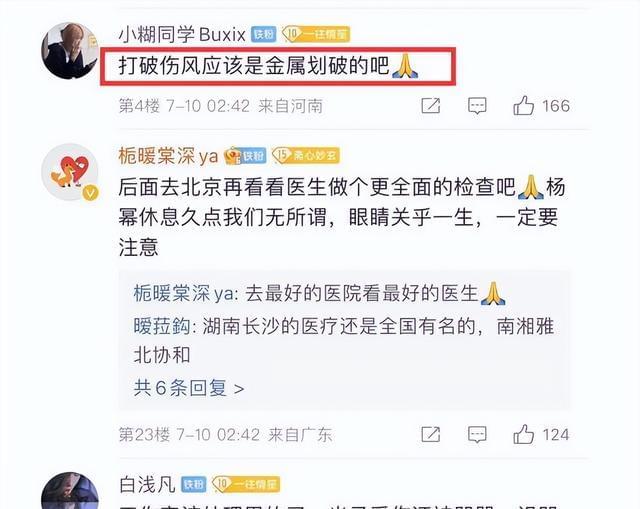
Task: Open the 白浅凡 username
Action: pyautogui.click(x=147, y=485)
